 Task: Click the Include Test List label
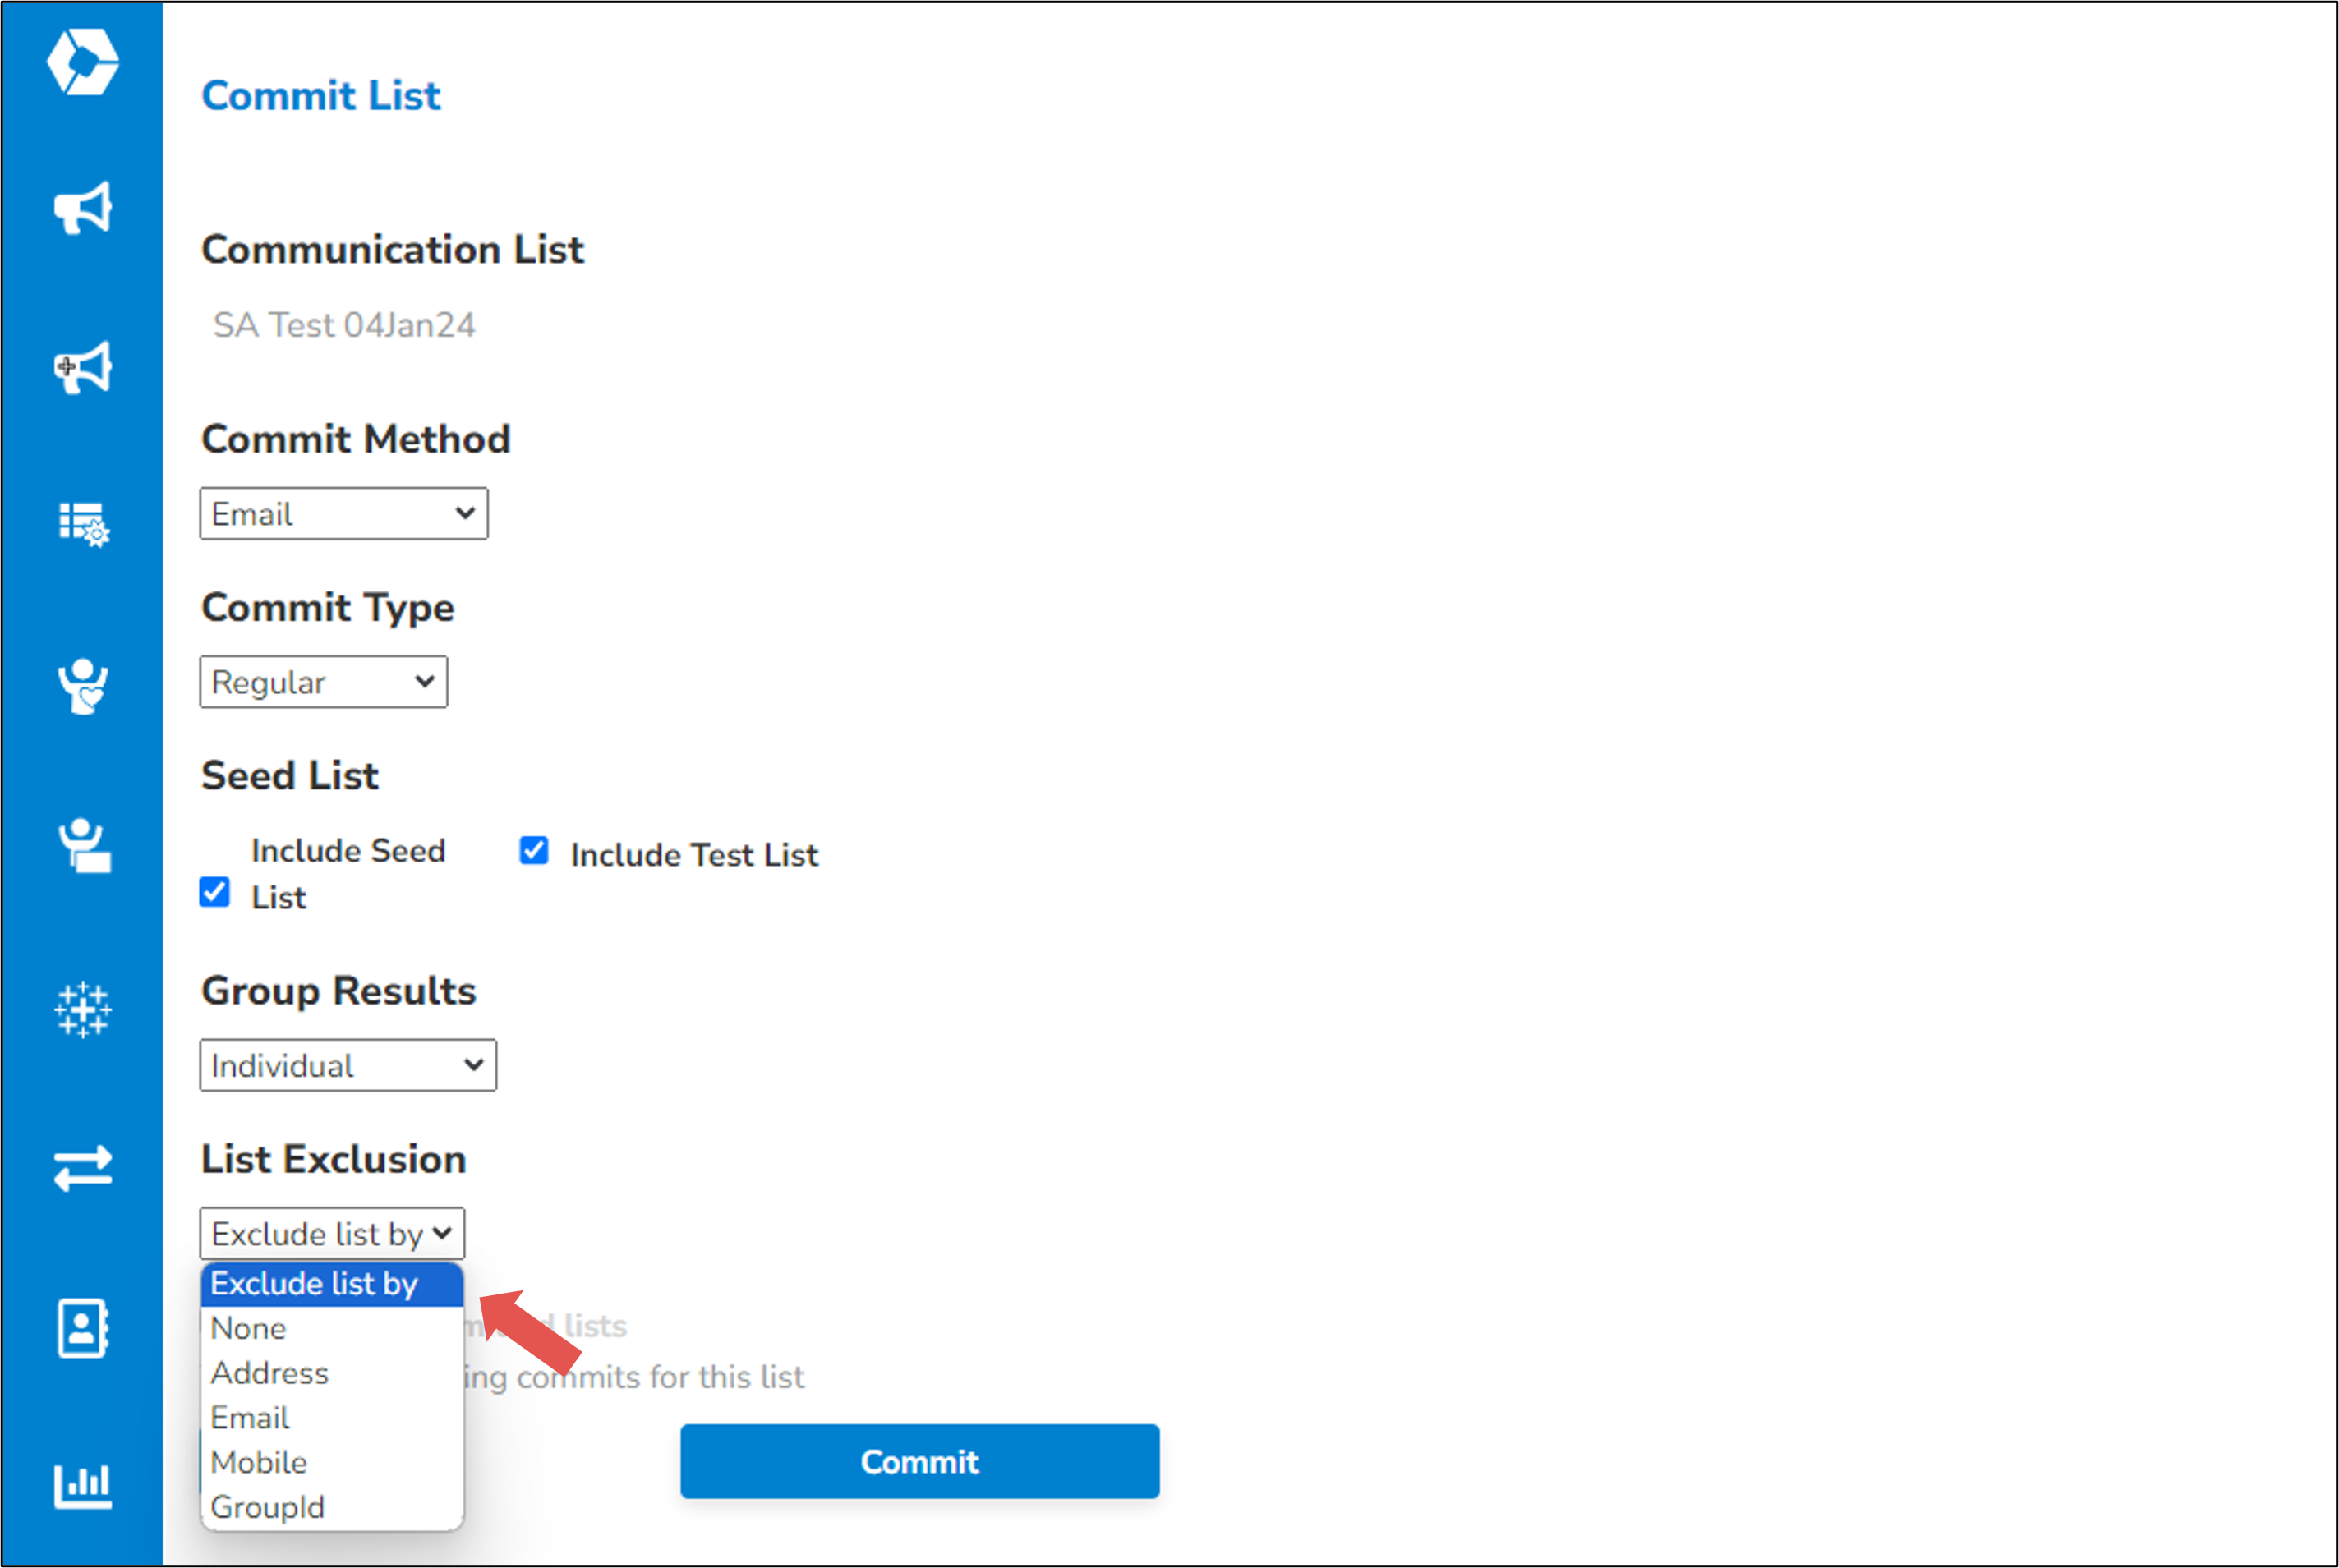[x=694, y=855]
